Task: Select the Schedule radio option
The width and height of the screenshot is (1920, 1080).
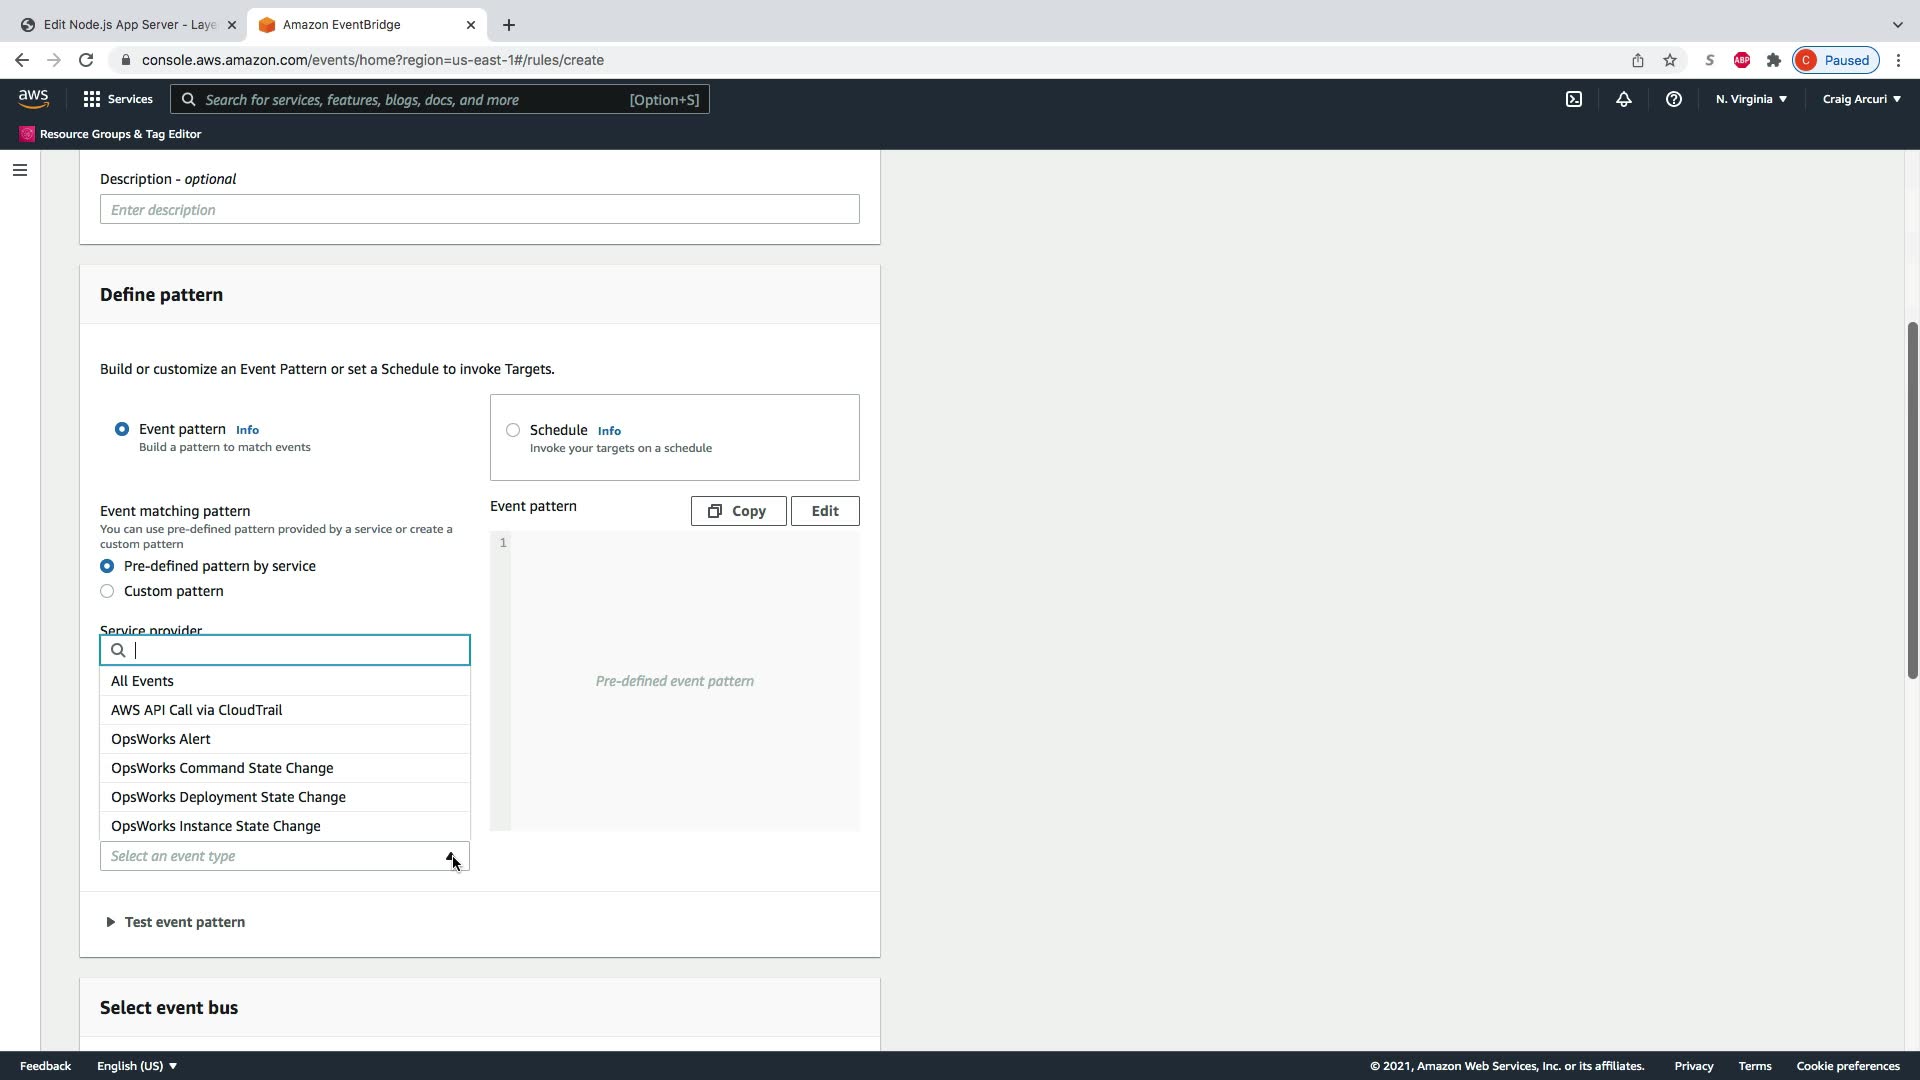Action: 513,430
